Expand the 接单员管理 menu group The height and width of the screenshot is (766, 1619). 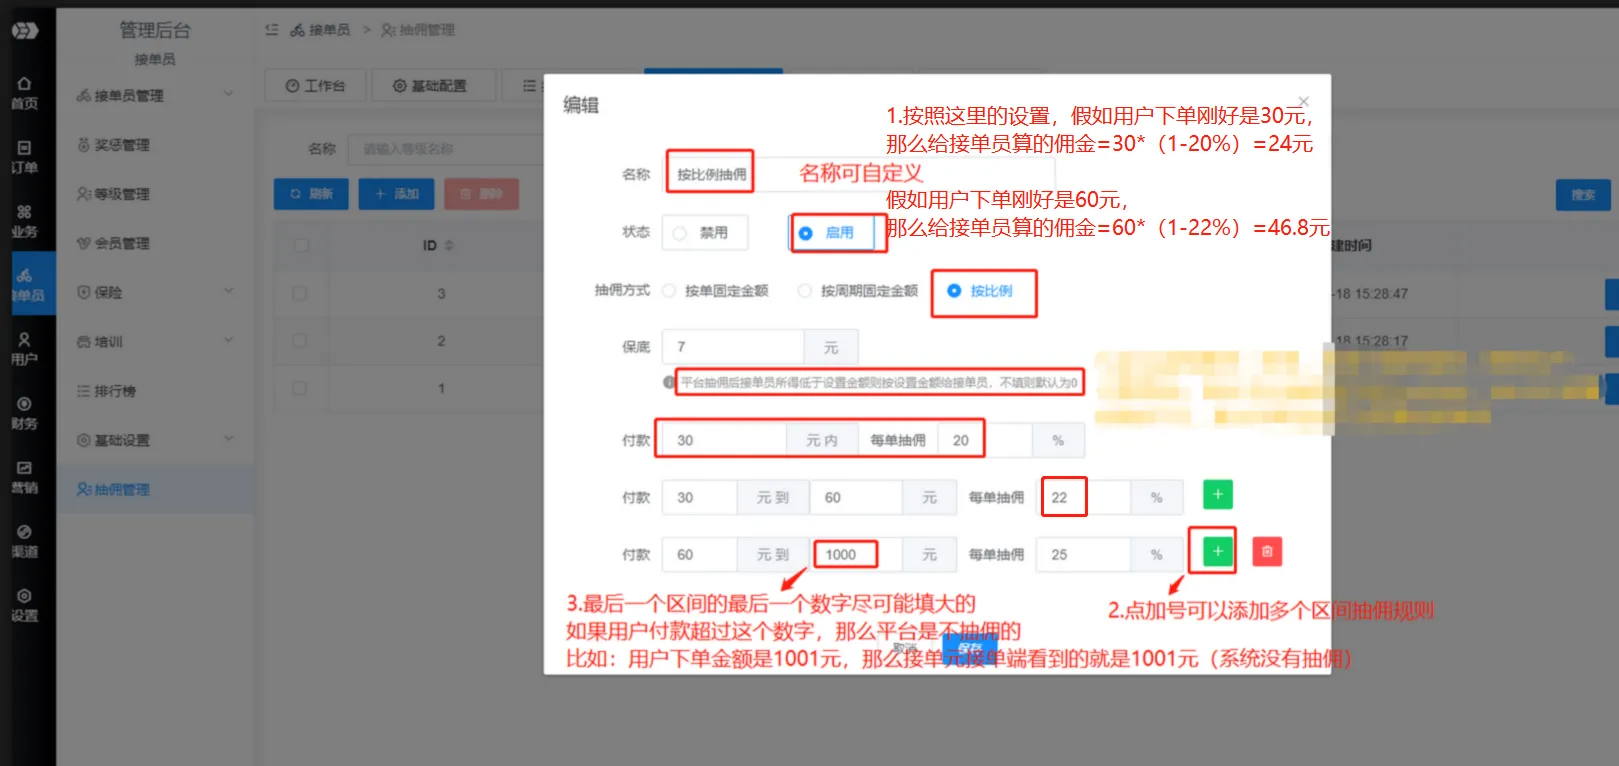click(155, 95)
